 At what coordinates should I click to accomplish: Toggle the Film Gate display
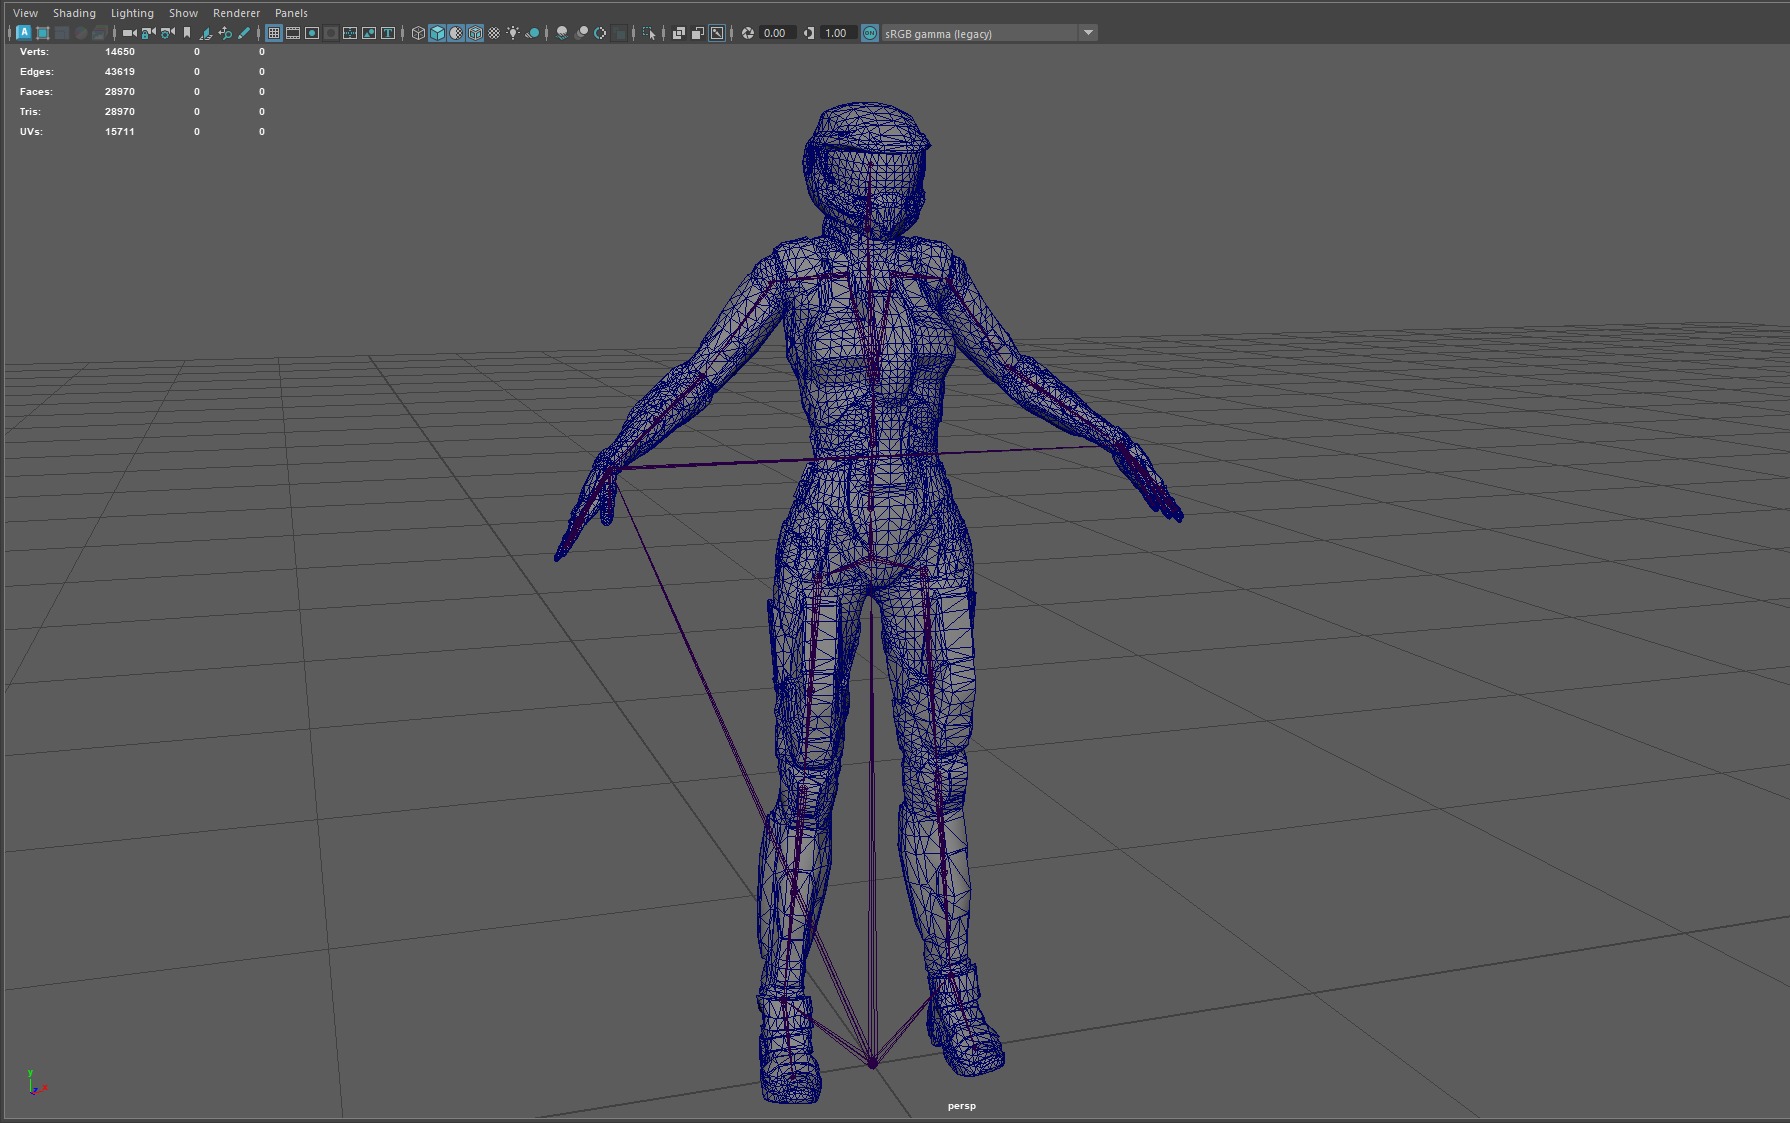pos(293,33)
